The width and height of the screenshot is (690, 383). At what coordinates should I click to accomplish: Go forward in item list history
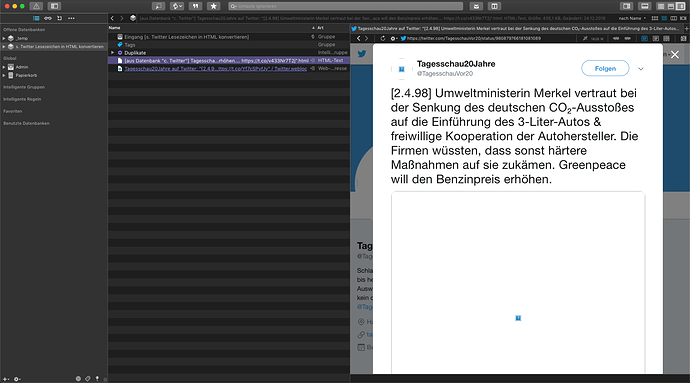pos(122,18)
